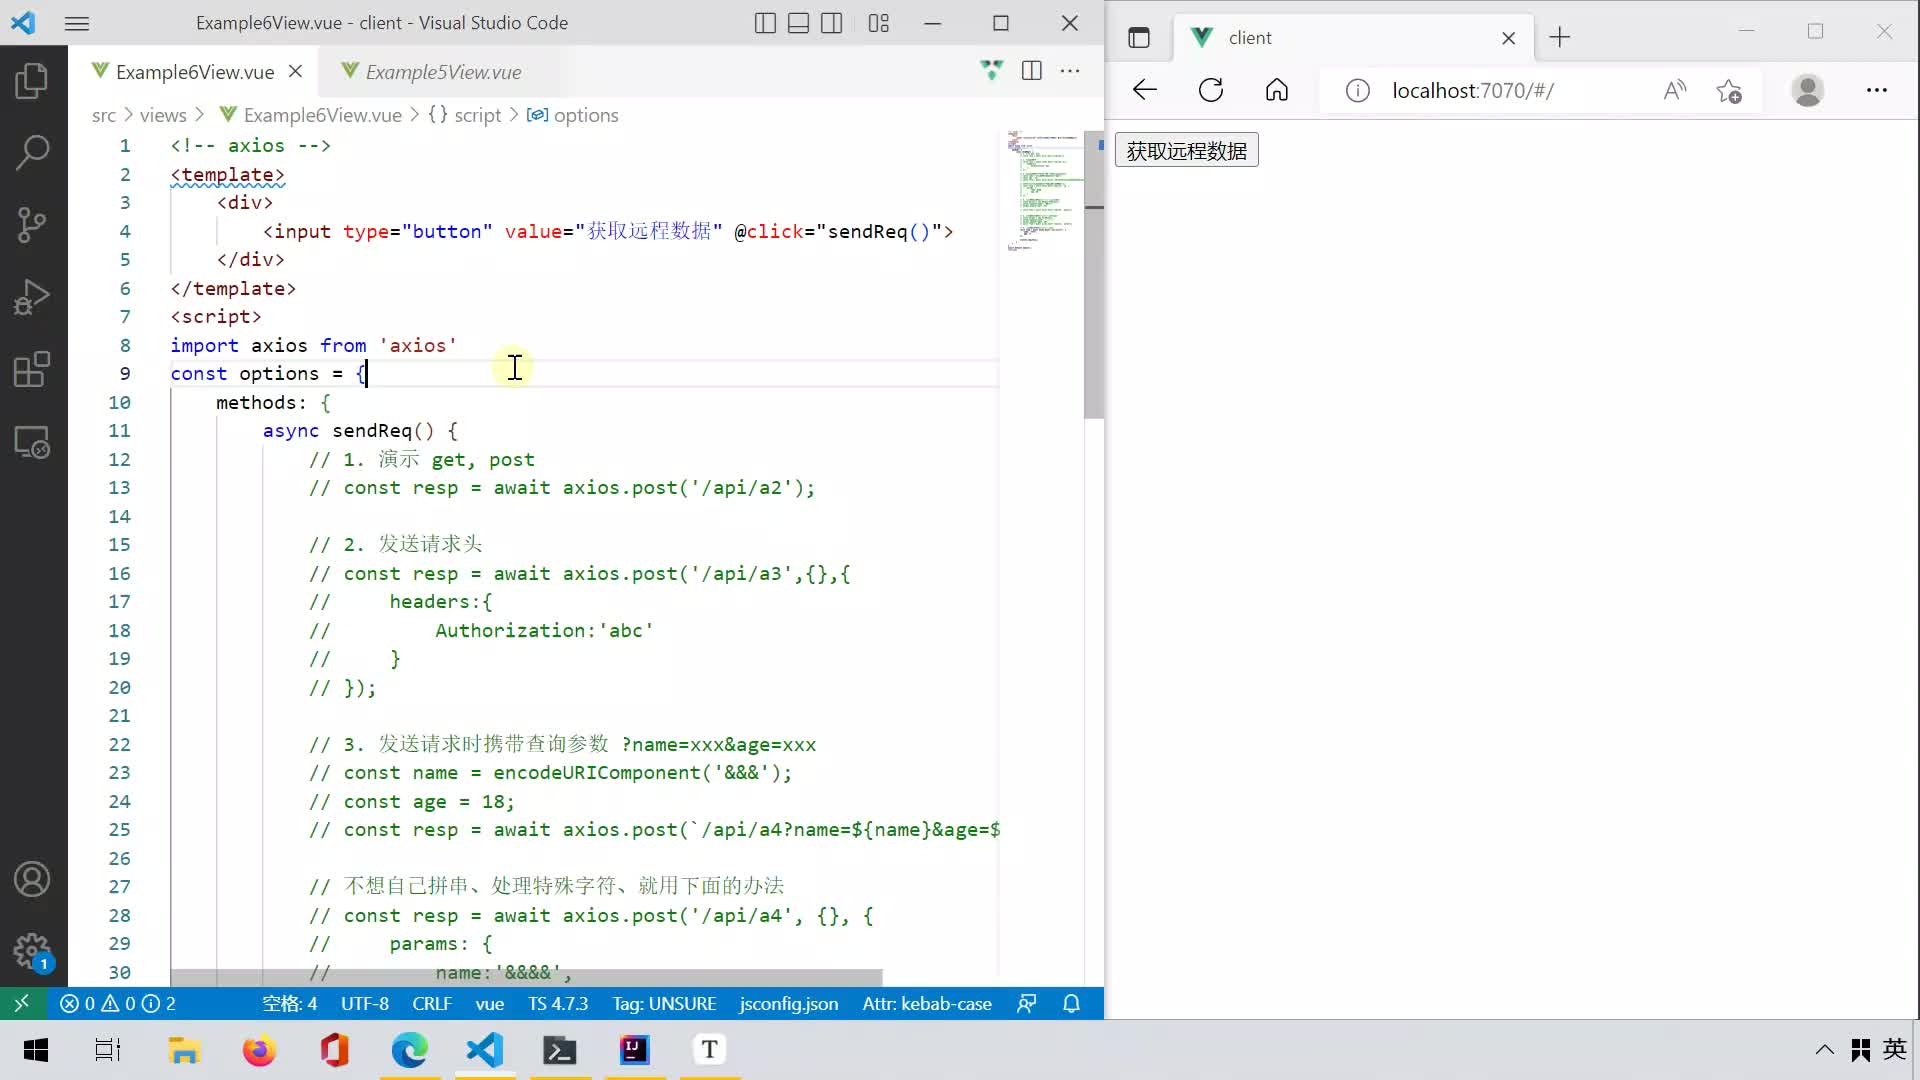Click the notification bell icon in status bar
1920x1080 pixels.
[1071, 1004]
